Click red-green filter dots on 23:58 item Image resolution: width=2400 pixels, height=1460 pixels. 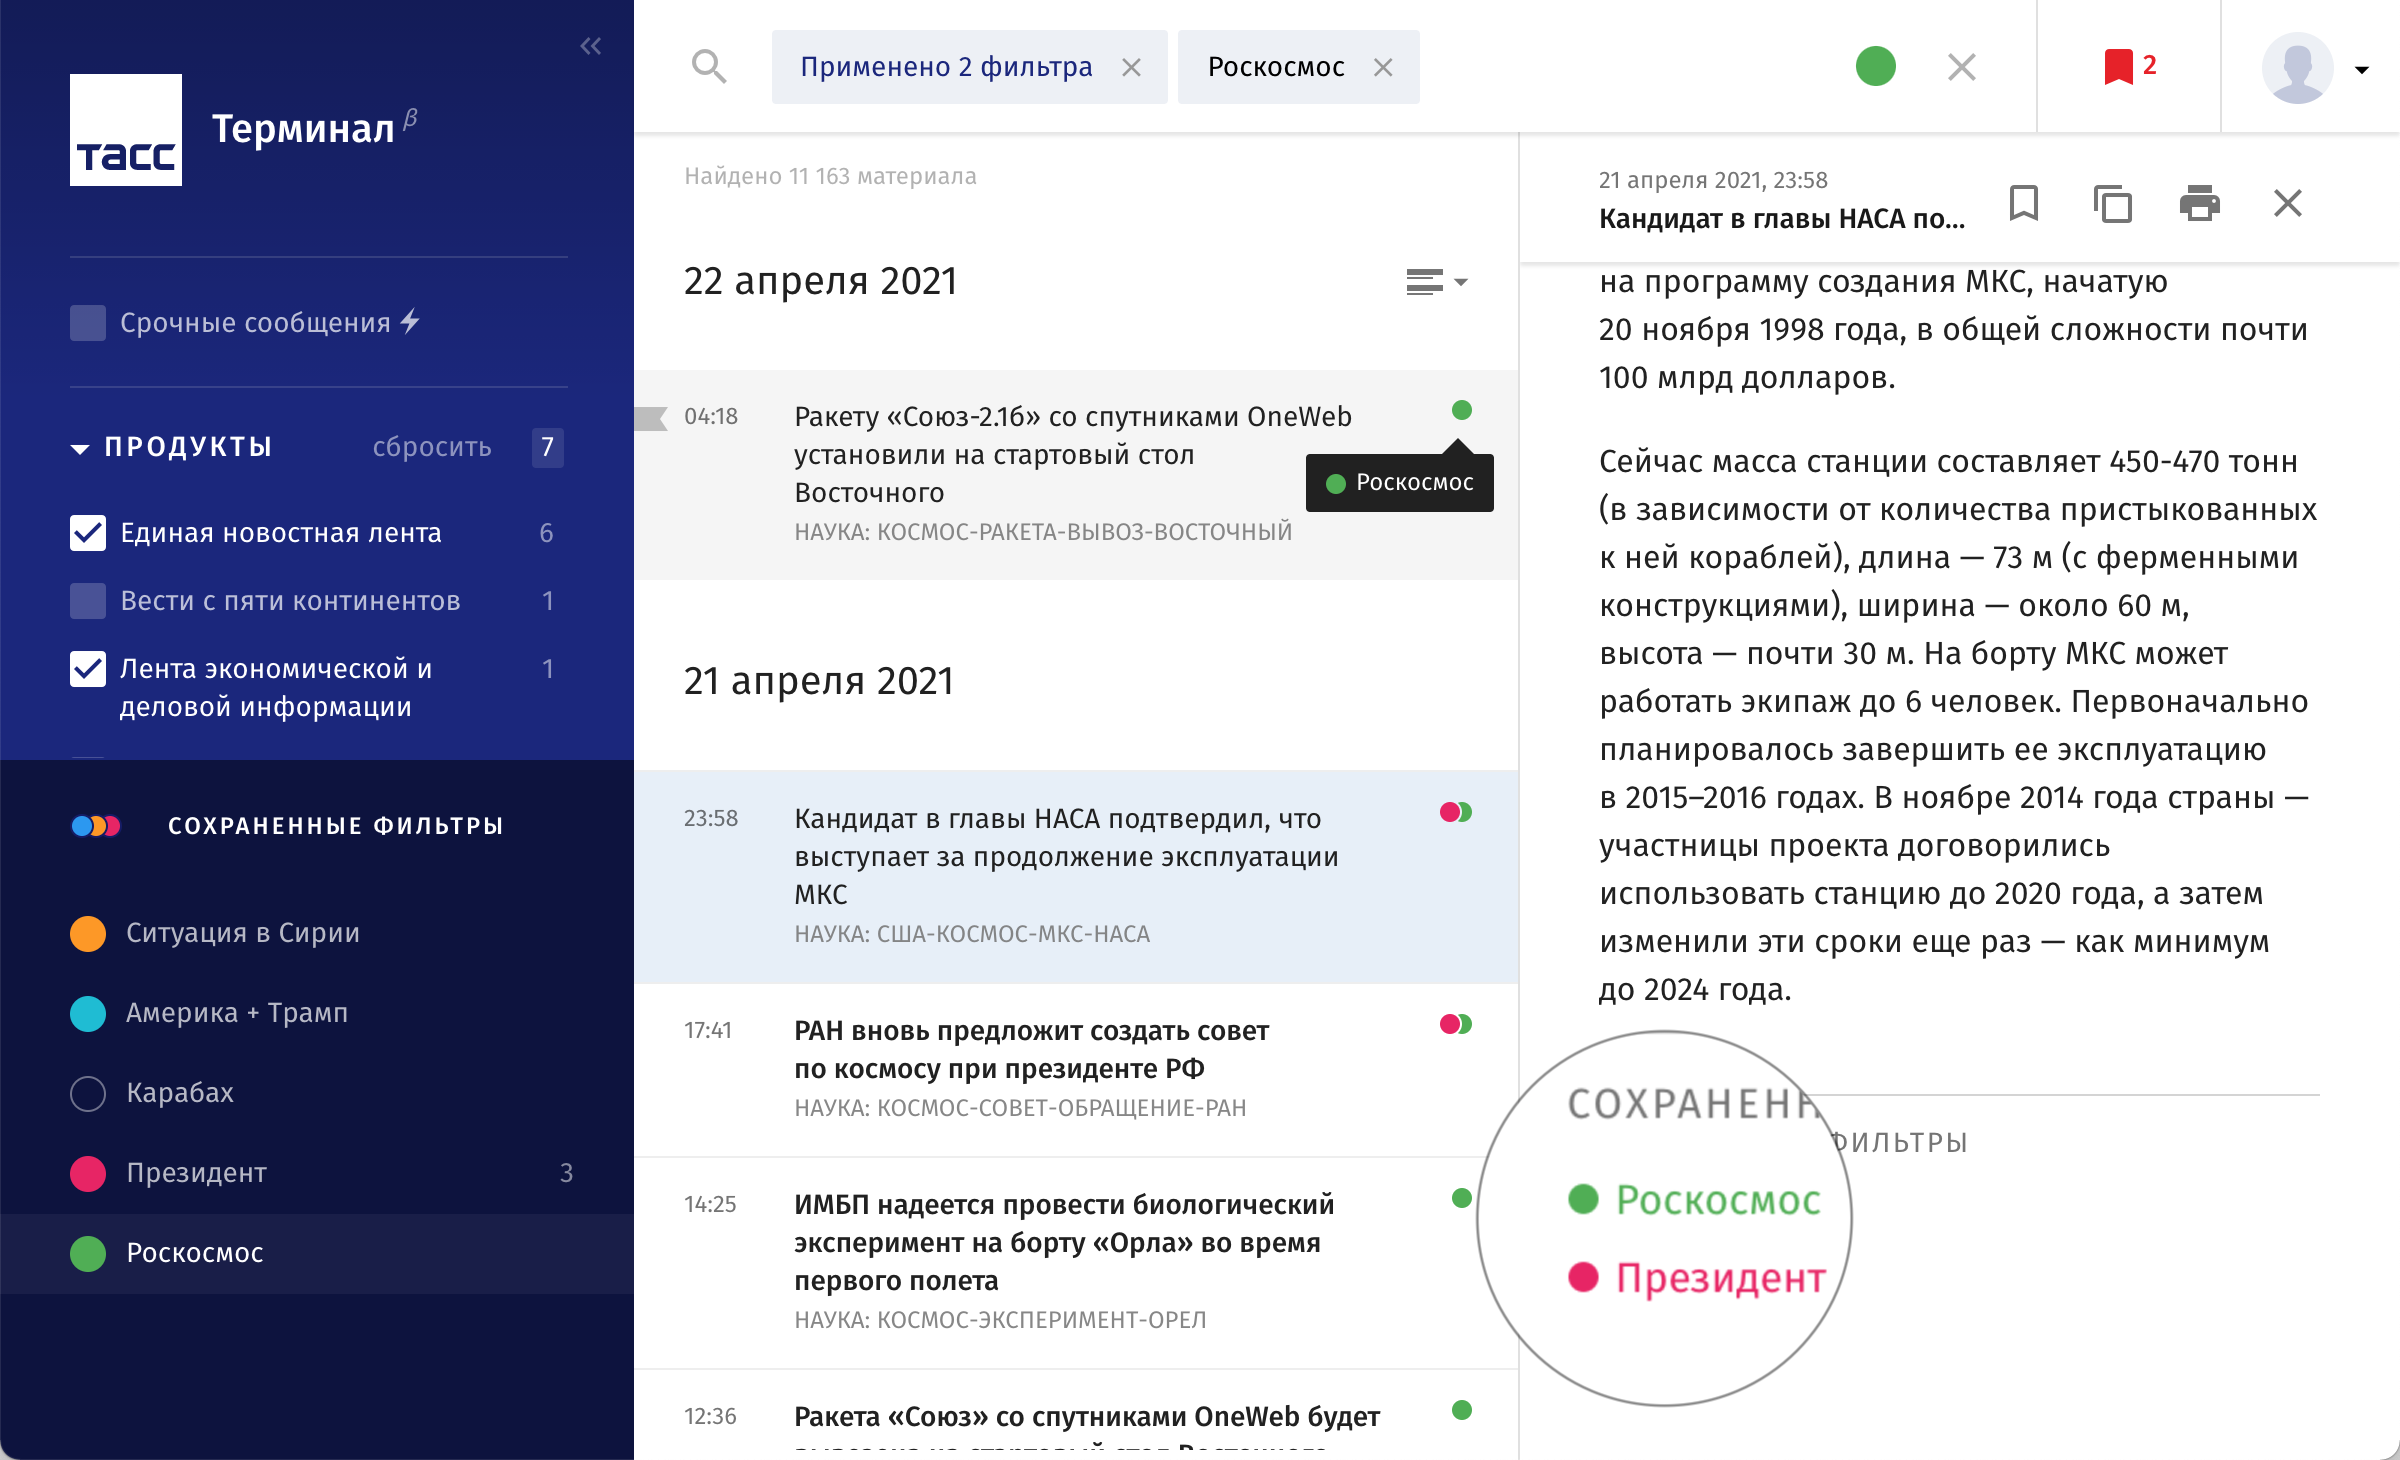[1456, 812]
